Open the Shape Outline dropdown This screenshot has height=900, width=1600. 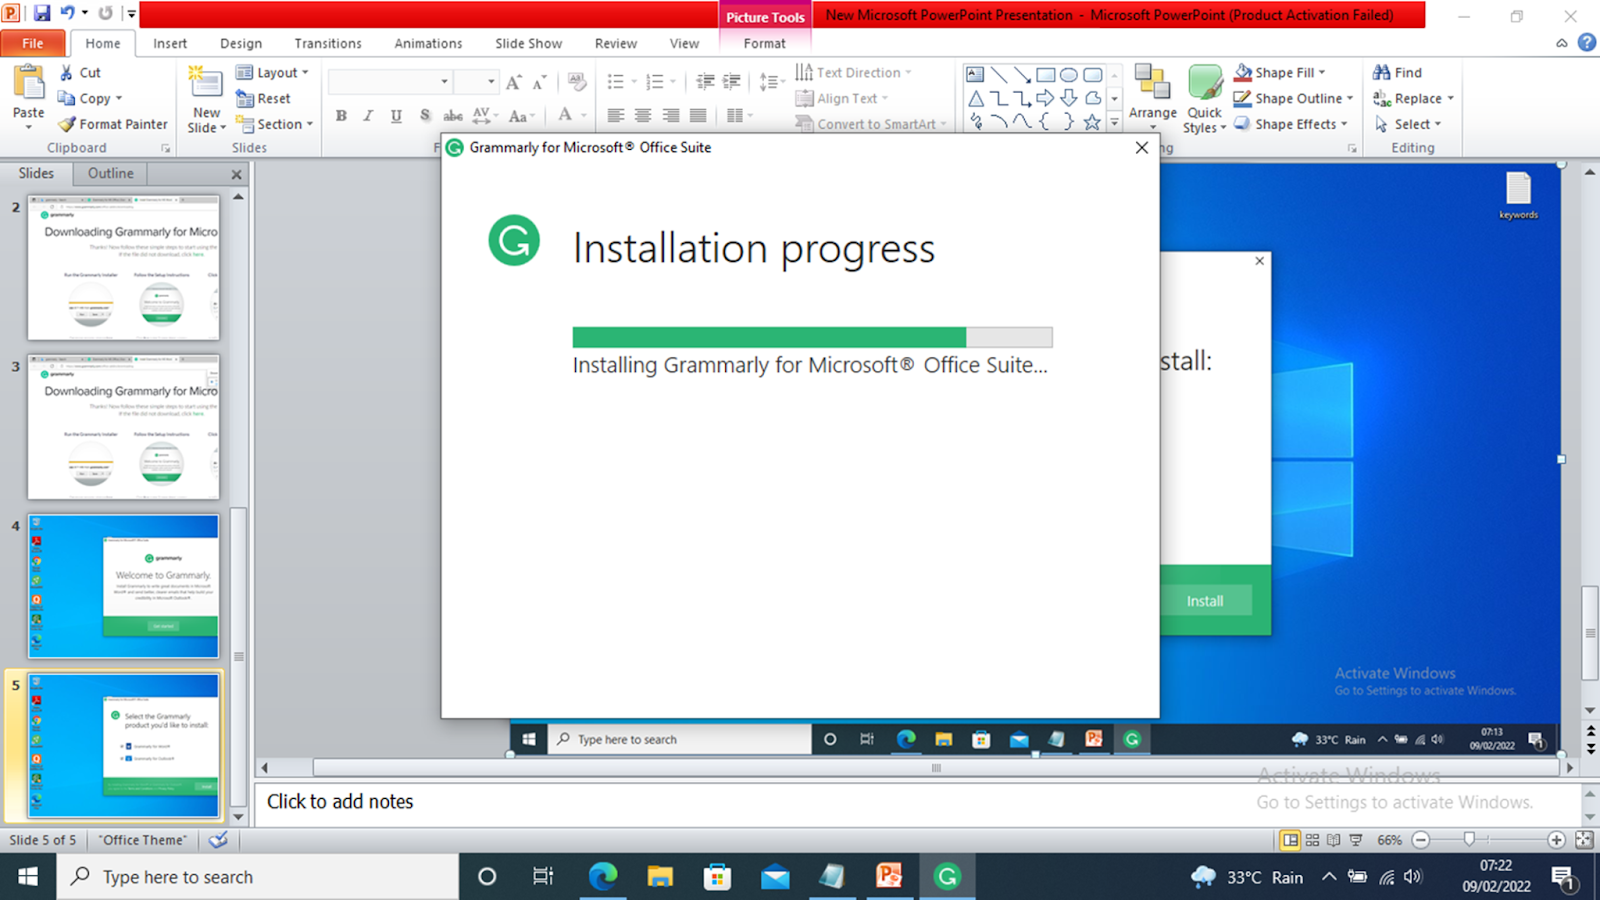click(1293, 98)
